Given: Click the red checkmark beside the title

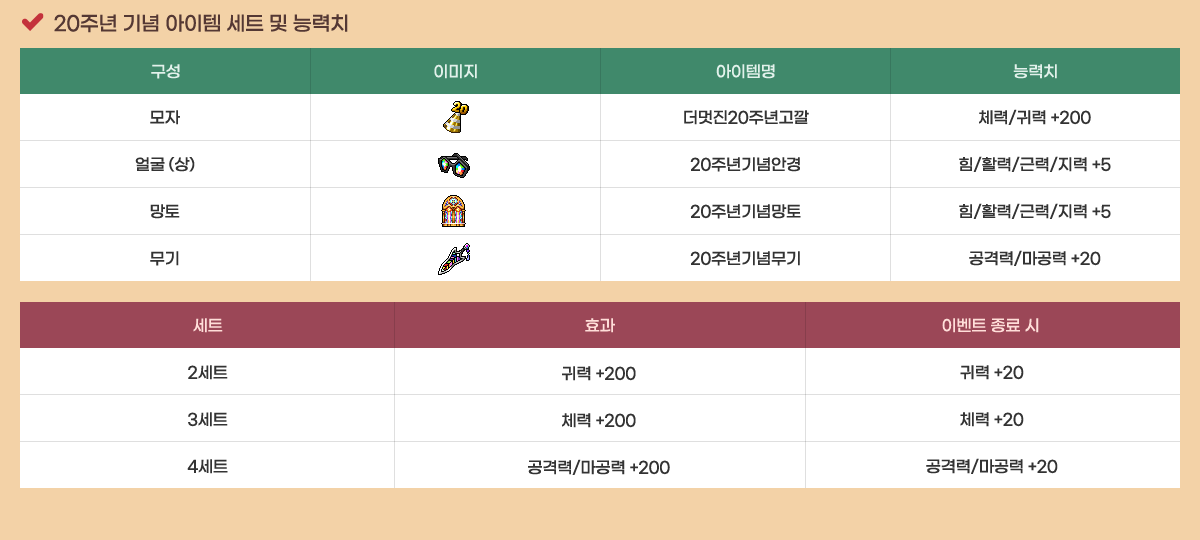Looking at the screenshot, I should pos(32,21).
